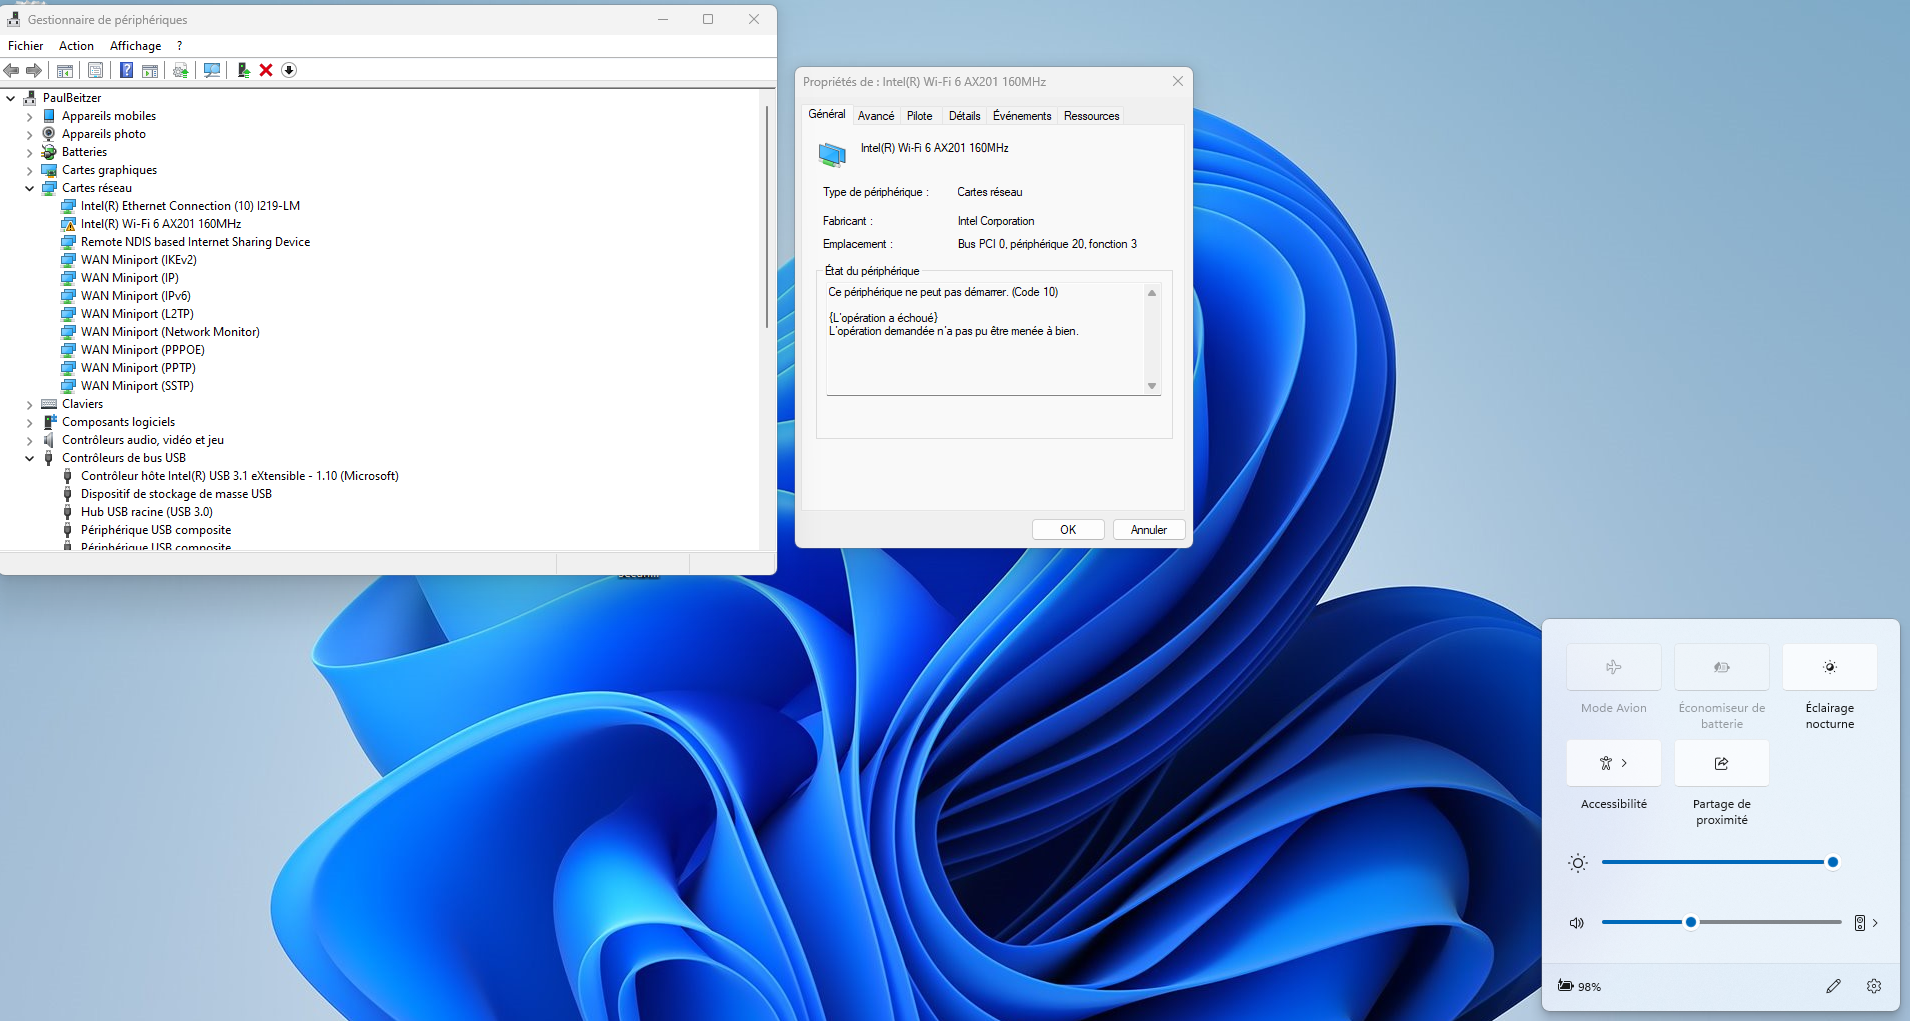Click the Scan for hardware changes icon
Image resolution: width=1910 pixels, height=1021 pixels.
212,70
